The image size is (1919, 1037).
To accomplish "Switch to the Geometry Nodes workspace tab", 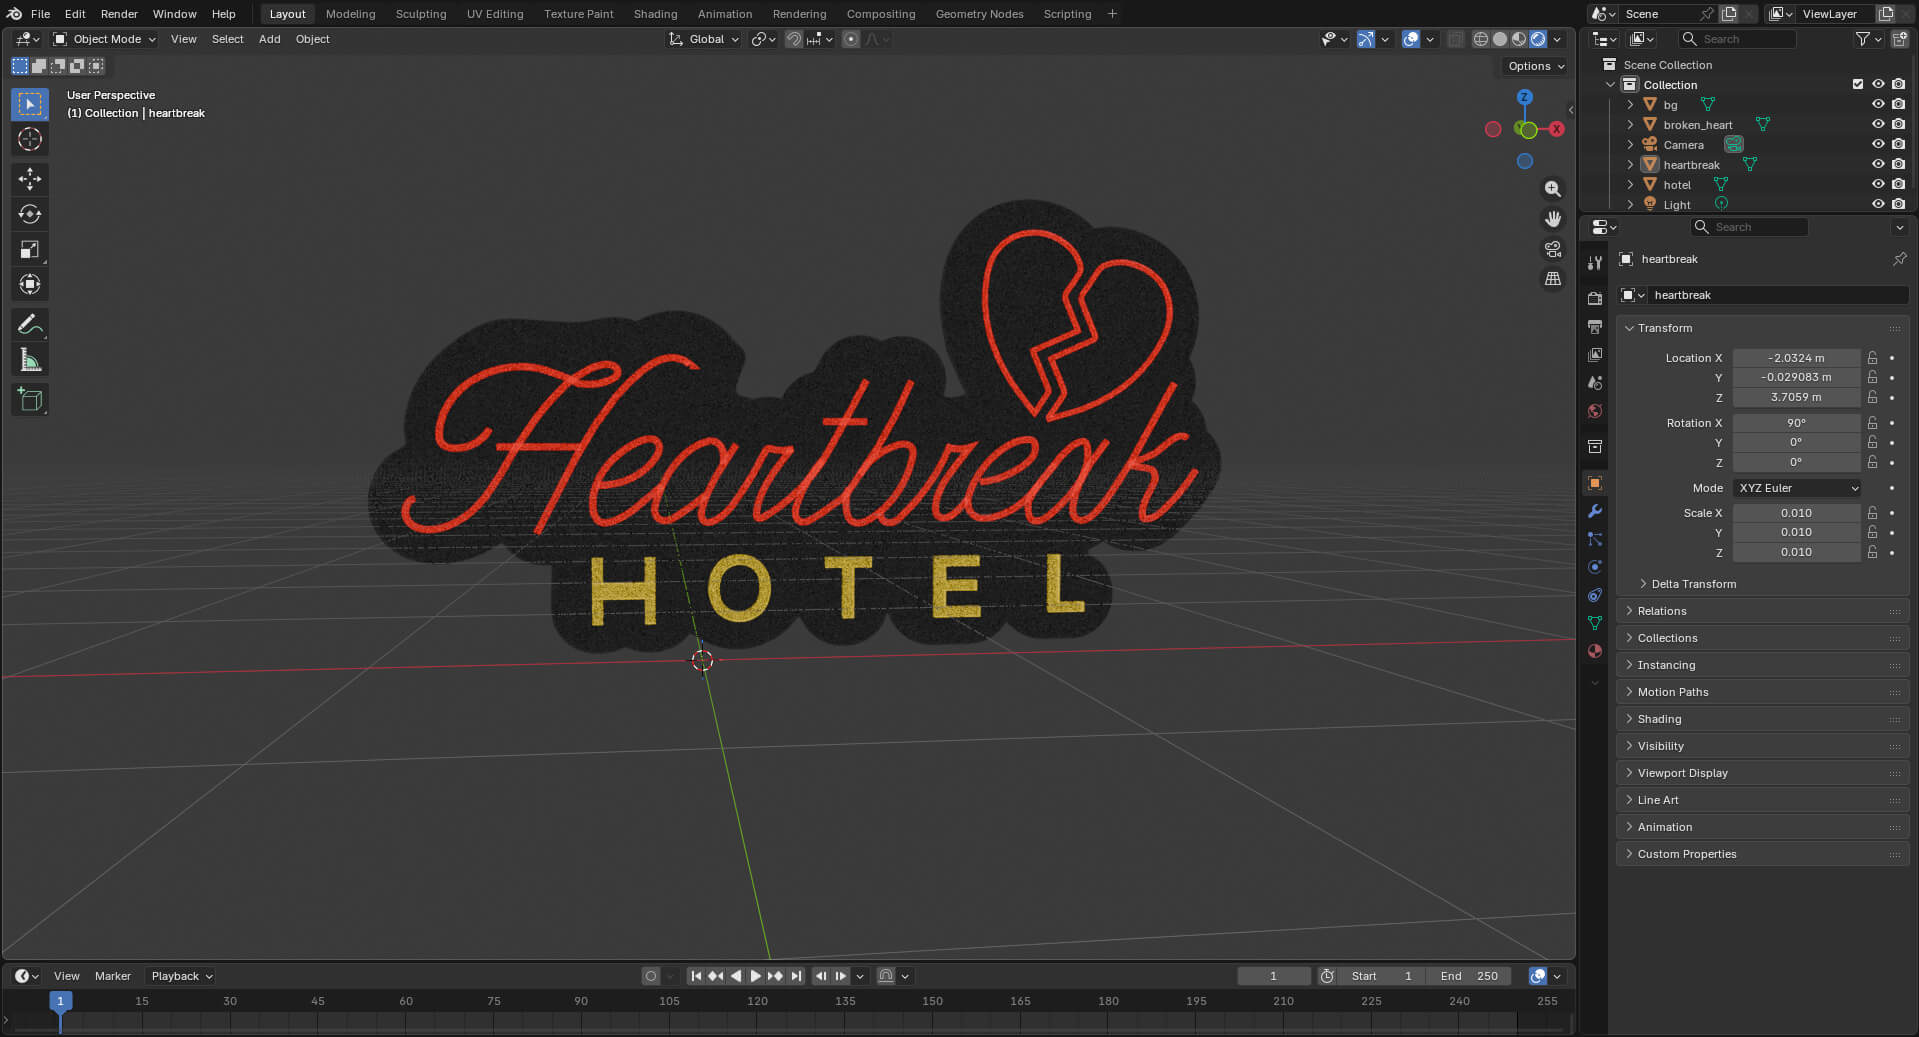I will point(979,14).
